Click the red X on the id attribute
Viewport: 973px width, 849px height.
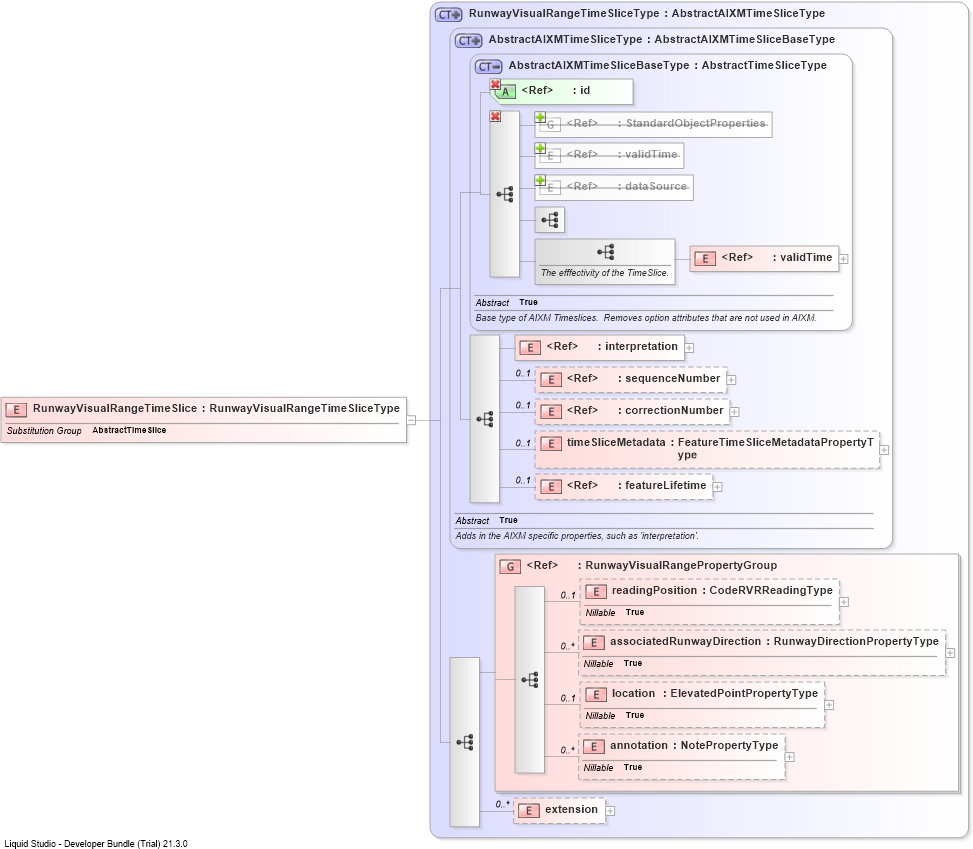coord(495,84)
